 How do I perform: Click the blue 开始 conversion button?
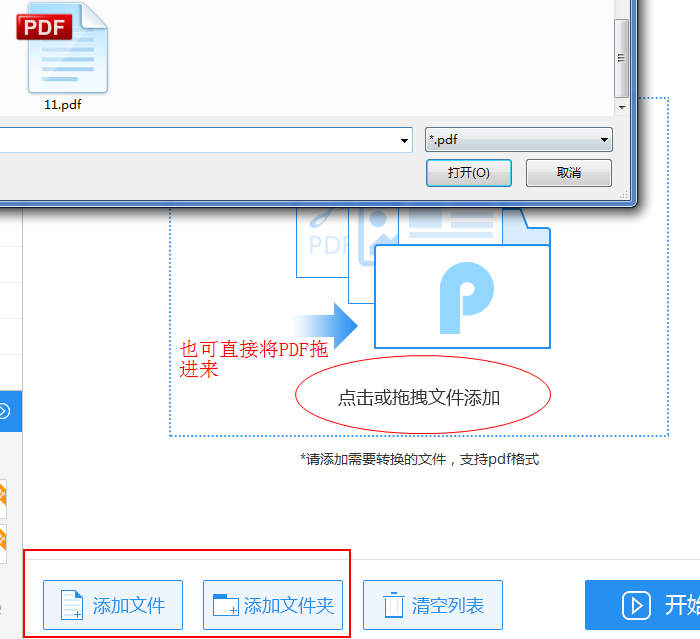pos(642,605)
